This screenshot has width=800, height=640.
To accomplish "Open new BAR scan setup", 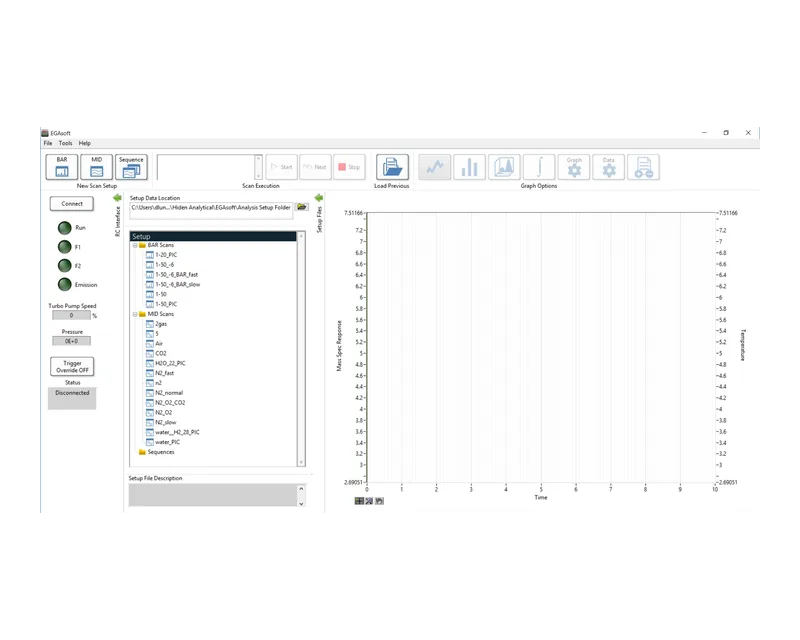I will pos(62,167).
